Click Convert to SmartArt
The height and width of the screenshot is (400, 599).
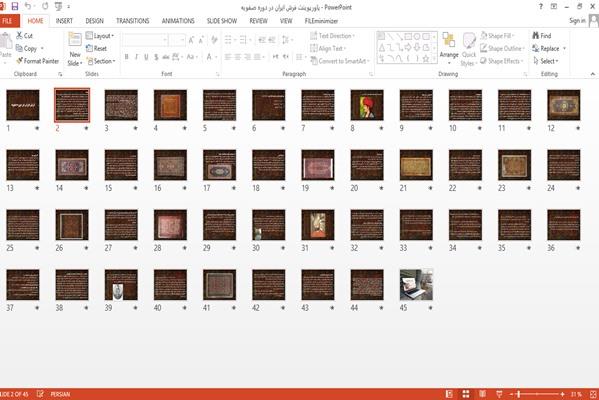click(340, 61)
